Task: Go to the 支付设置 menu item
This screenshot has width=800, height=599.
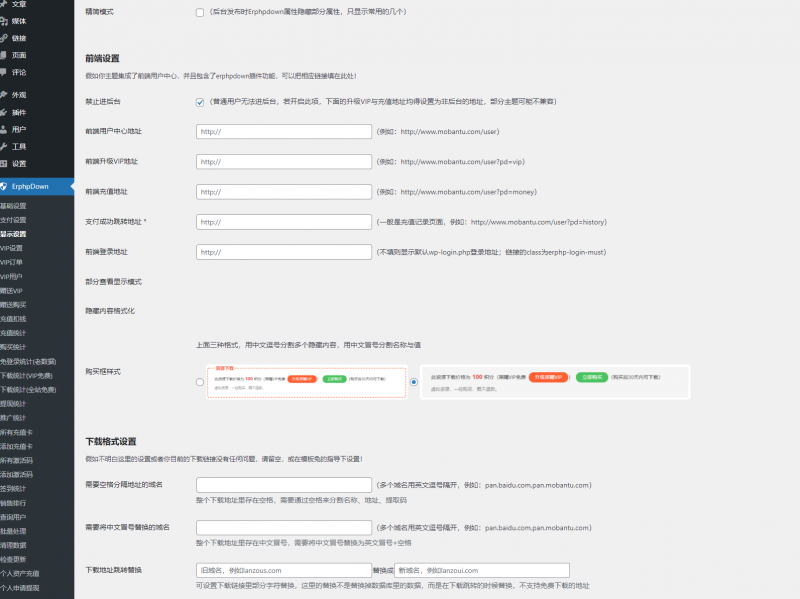Action: [x=18, y=218]
